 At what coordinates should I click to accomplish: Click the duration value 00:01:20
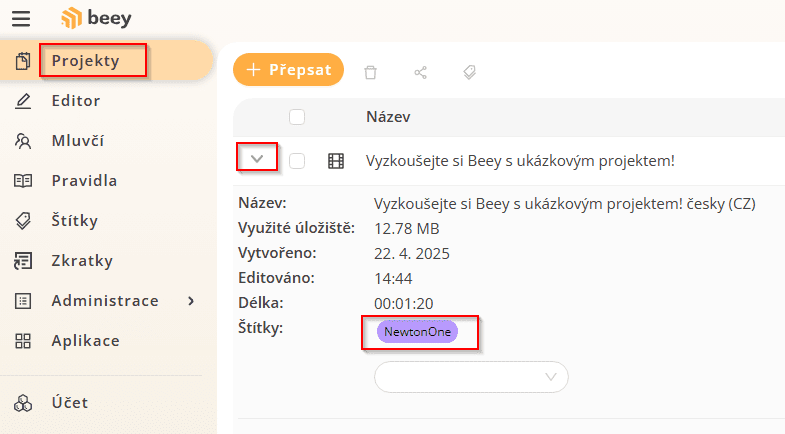point(404,304)
